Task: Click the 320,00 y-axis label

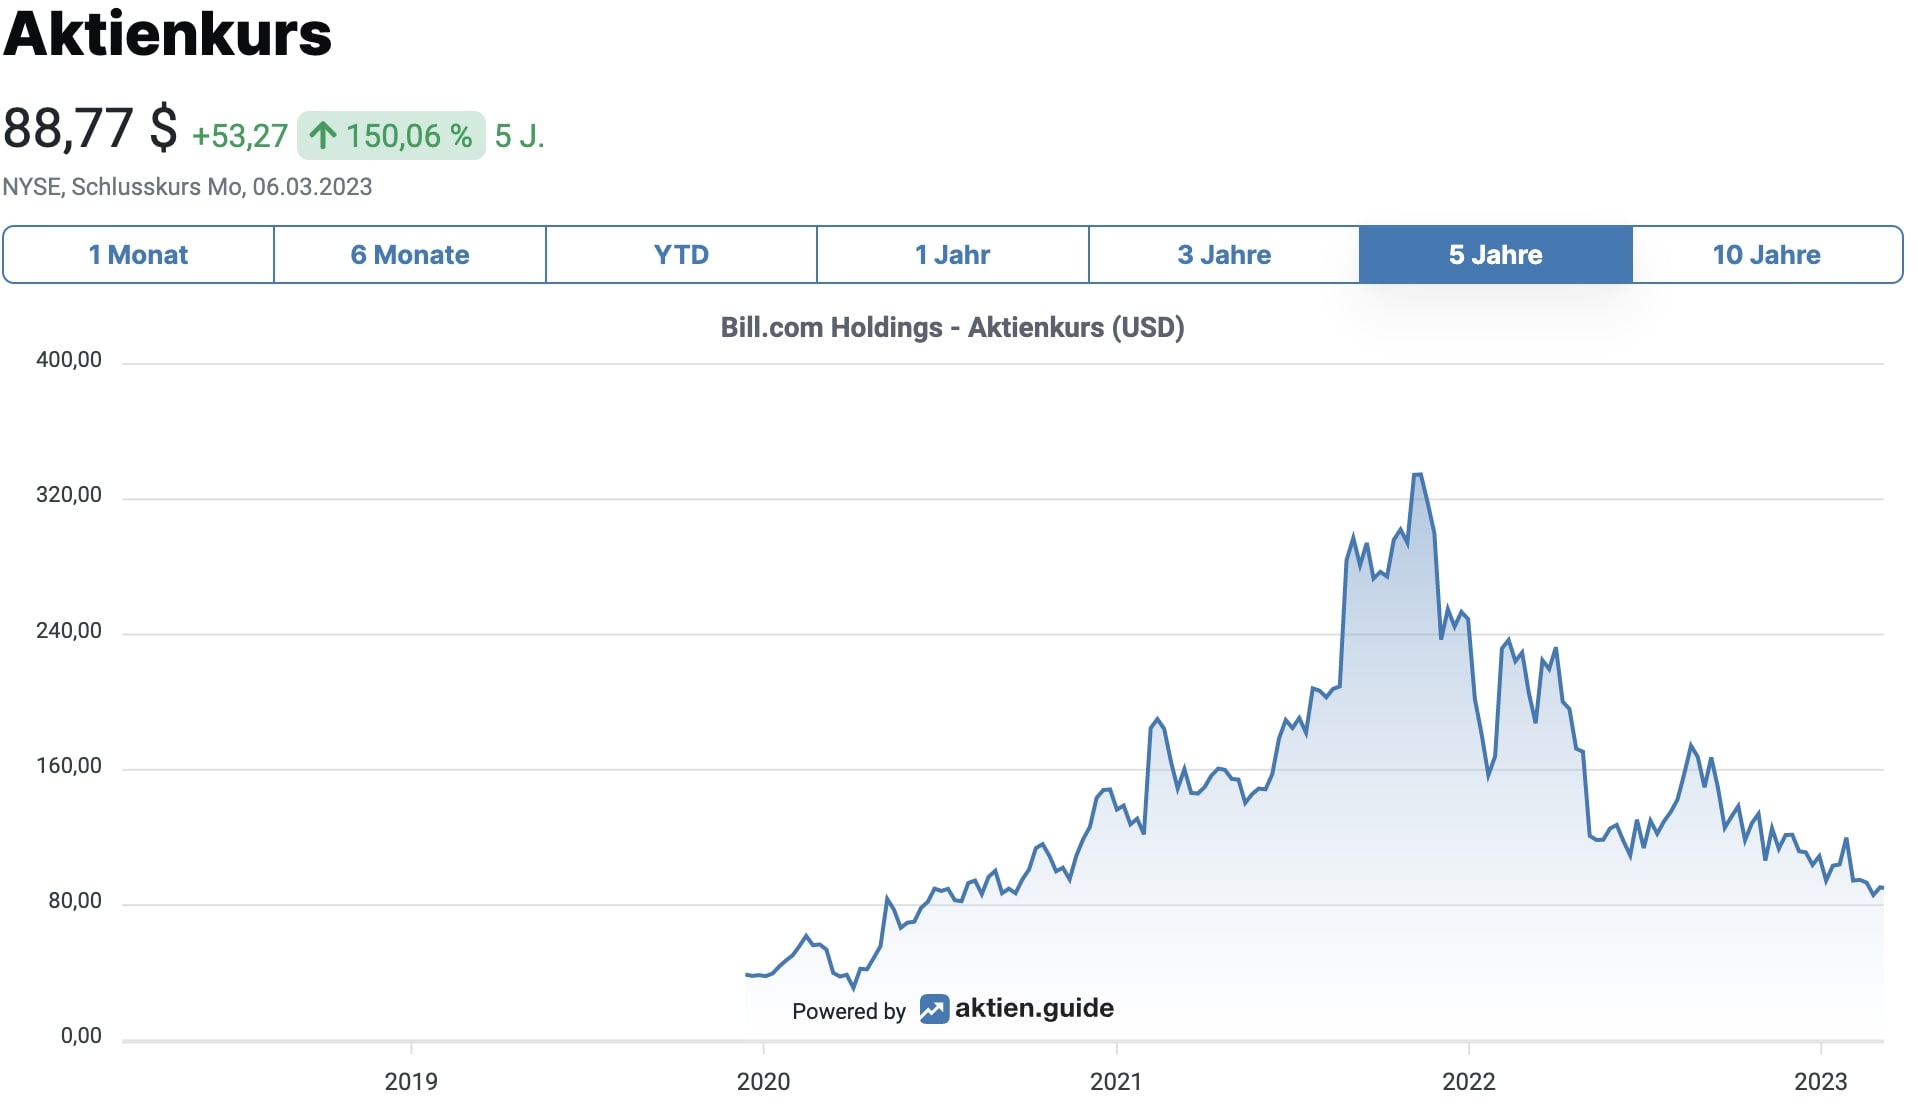Action: 69,495
